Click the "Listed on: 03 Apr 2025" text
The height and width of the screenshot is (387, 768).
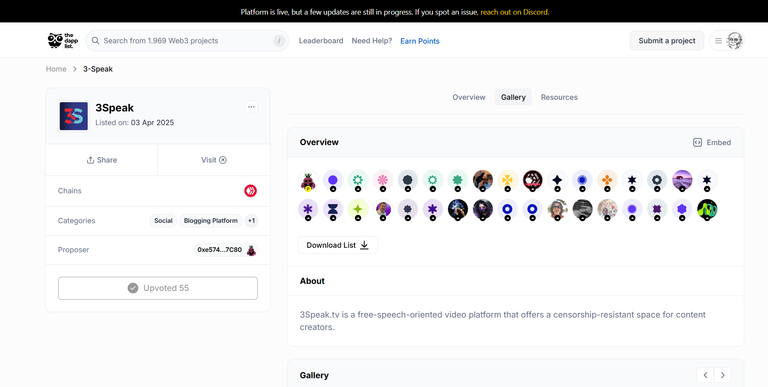[135, 122]
